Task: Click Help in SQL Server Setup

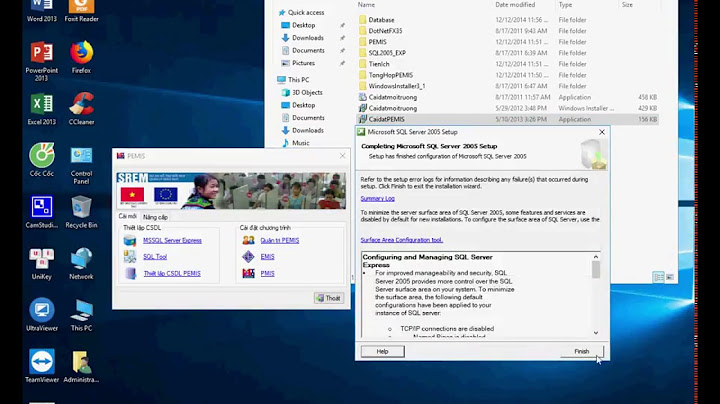Action: (382, 351)
